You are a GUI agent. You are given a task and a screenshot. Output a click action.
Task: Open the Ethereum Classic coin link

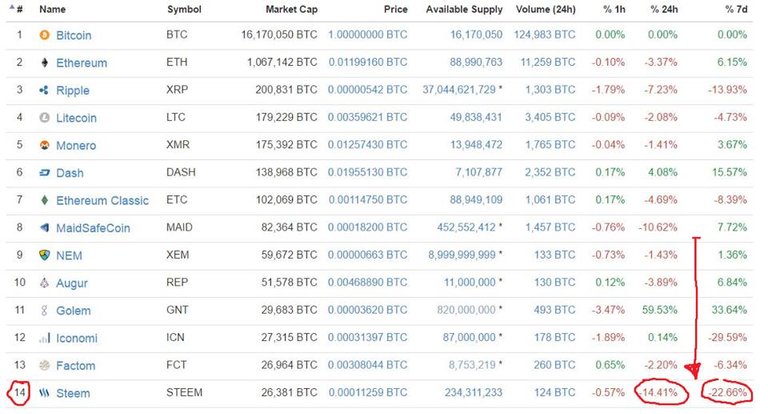pos(102,200)
